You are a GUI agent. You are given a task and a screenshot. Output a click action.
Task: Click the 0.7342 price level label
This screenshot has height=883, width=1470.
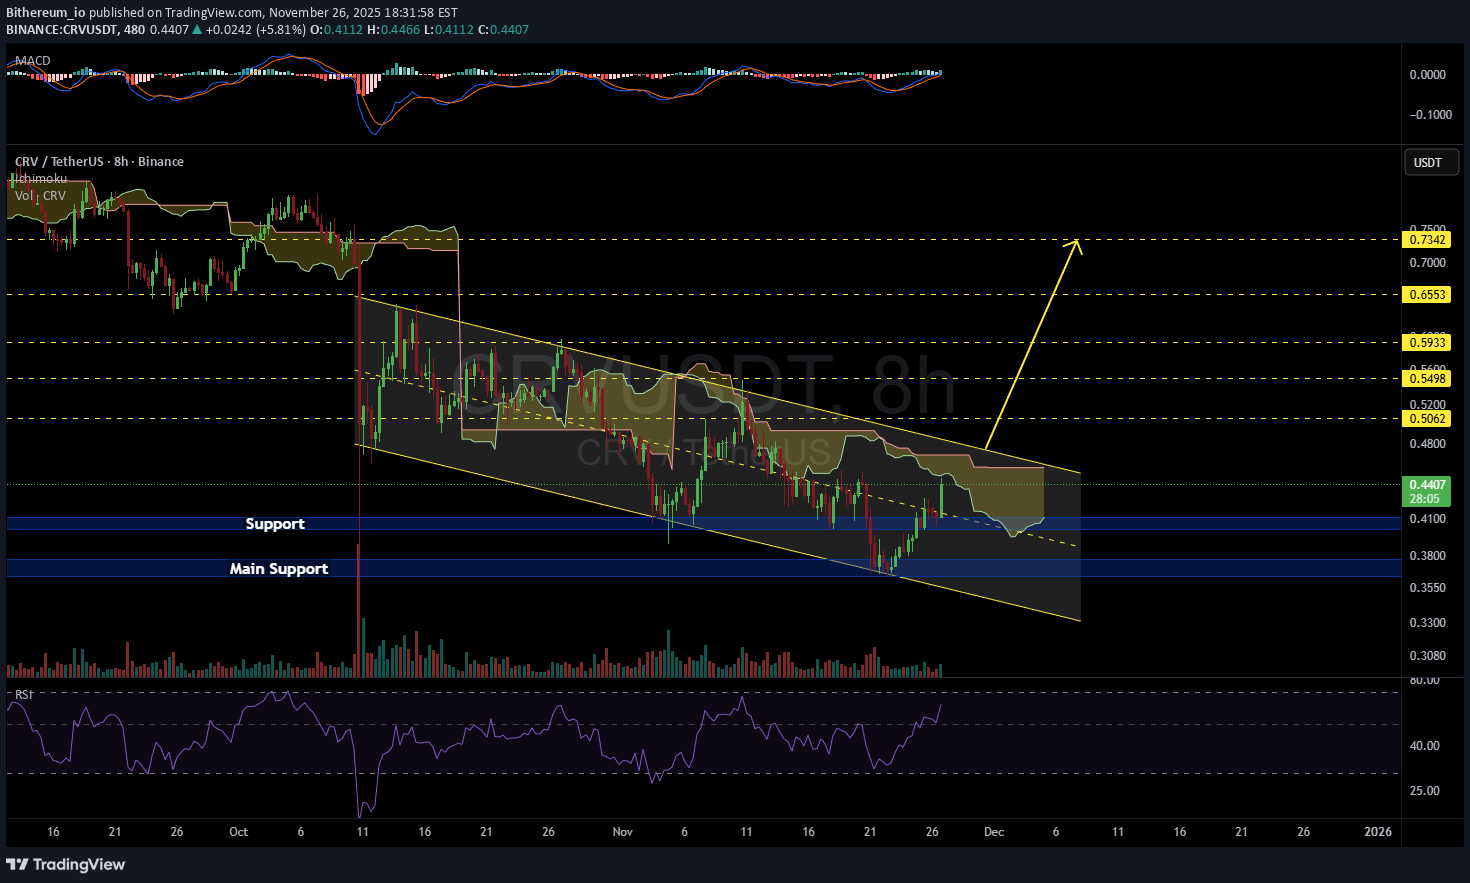point(1427,240)
